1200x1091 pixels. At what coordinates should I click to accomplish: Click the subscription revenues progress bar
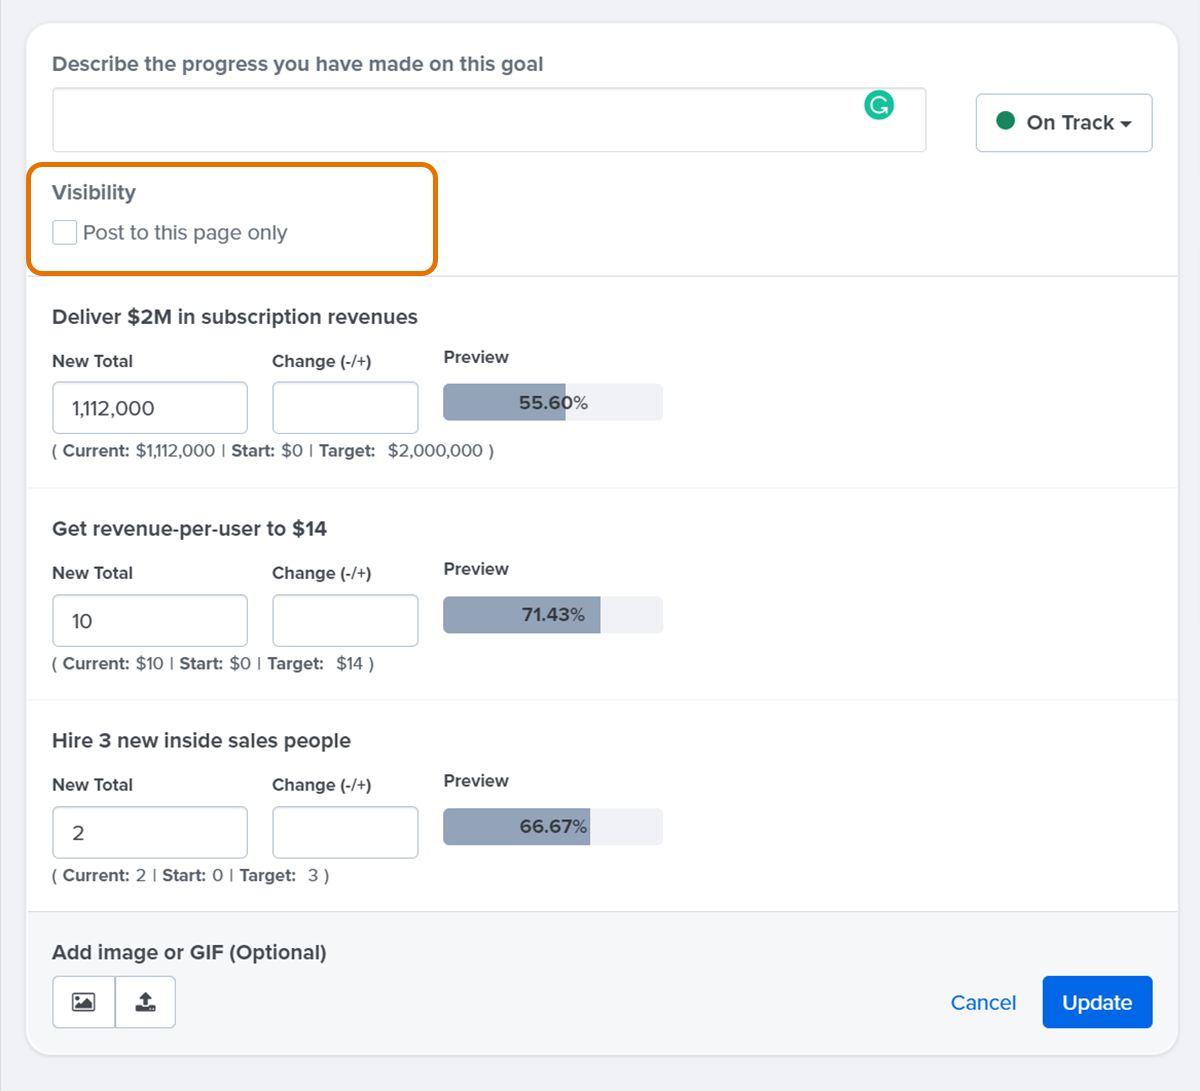tap(552, 401)
